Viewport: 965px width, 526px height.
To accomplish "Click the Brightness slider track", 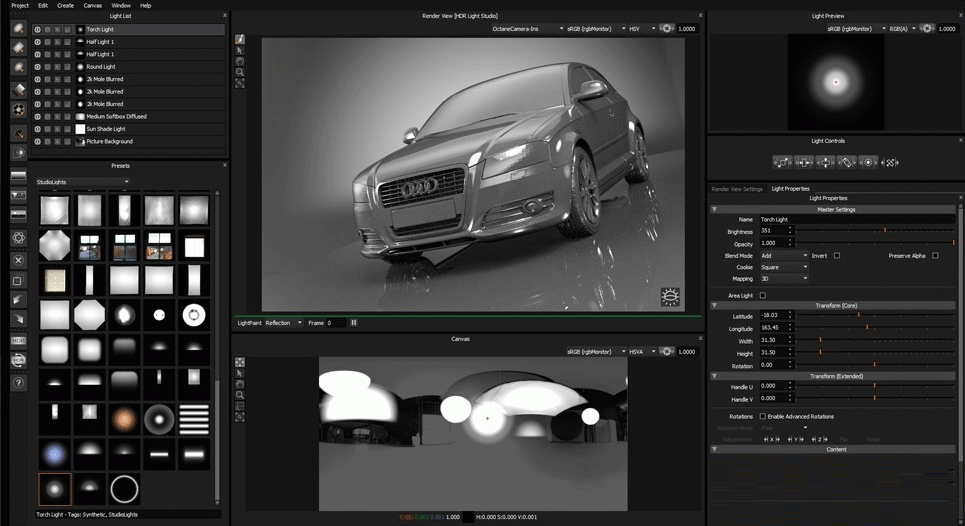I will click(x=875, y=231).
